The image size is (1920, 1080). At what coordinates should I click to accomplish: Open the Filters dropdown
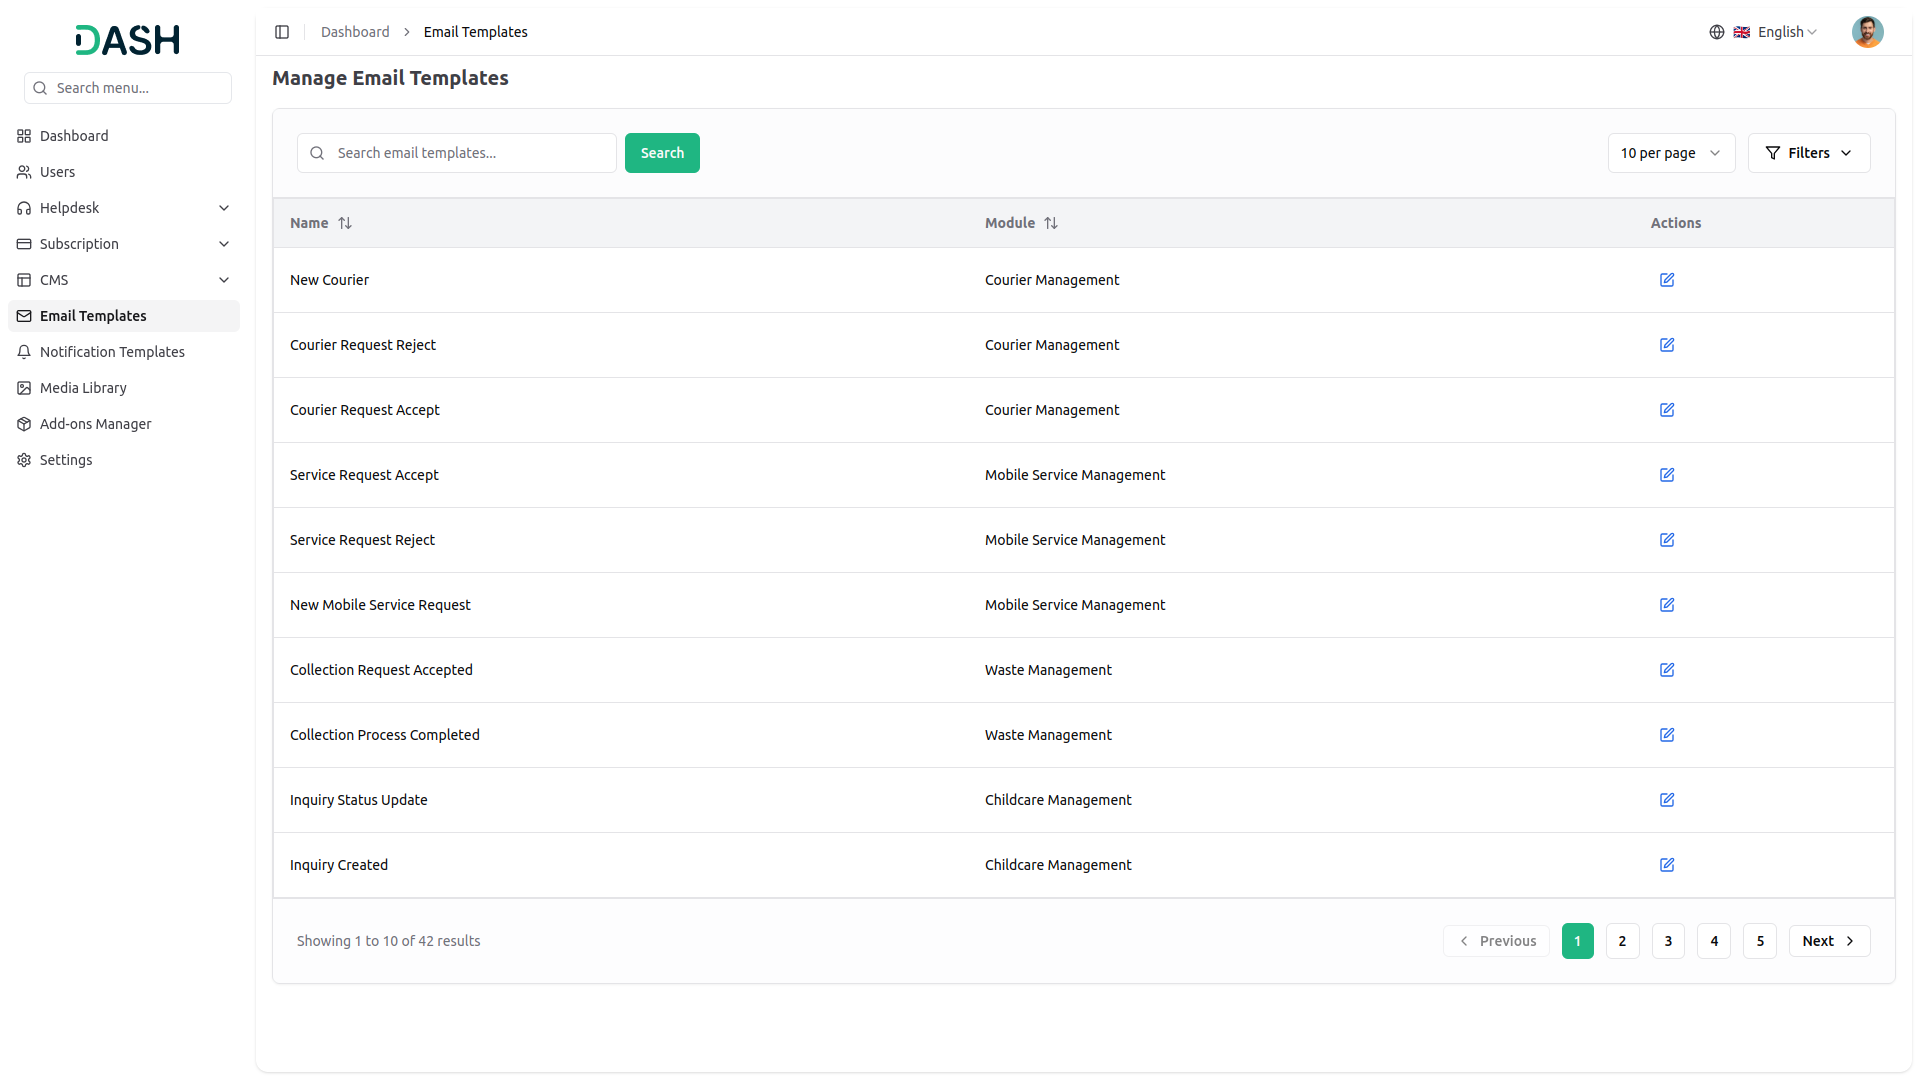pos(1808,153)
